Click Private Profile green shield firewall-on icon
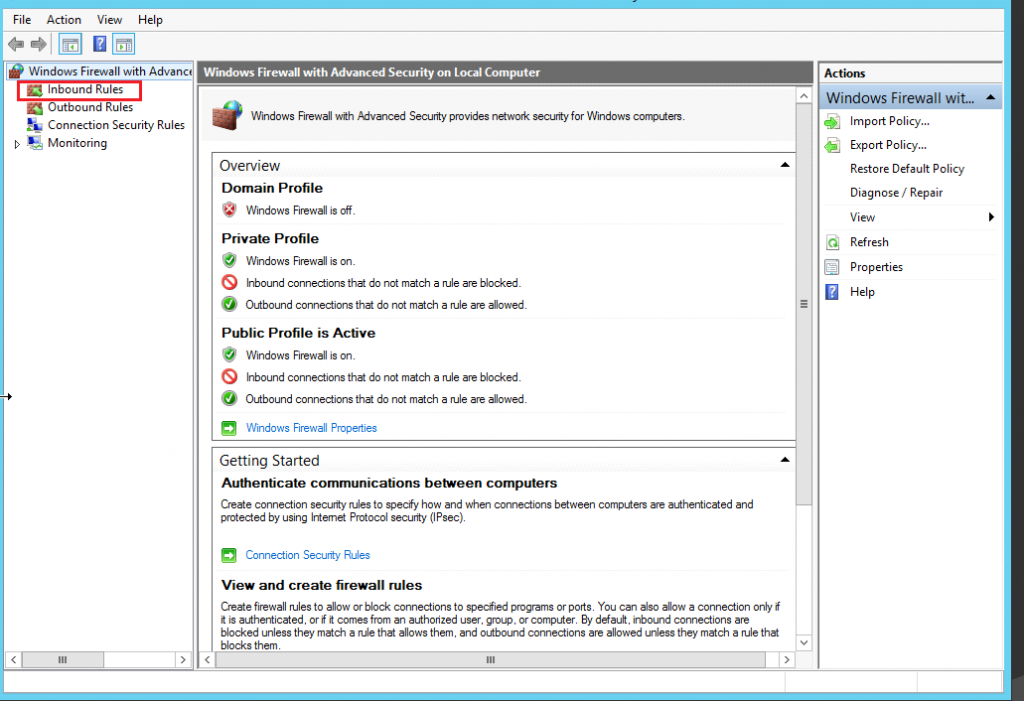 229,260
